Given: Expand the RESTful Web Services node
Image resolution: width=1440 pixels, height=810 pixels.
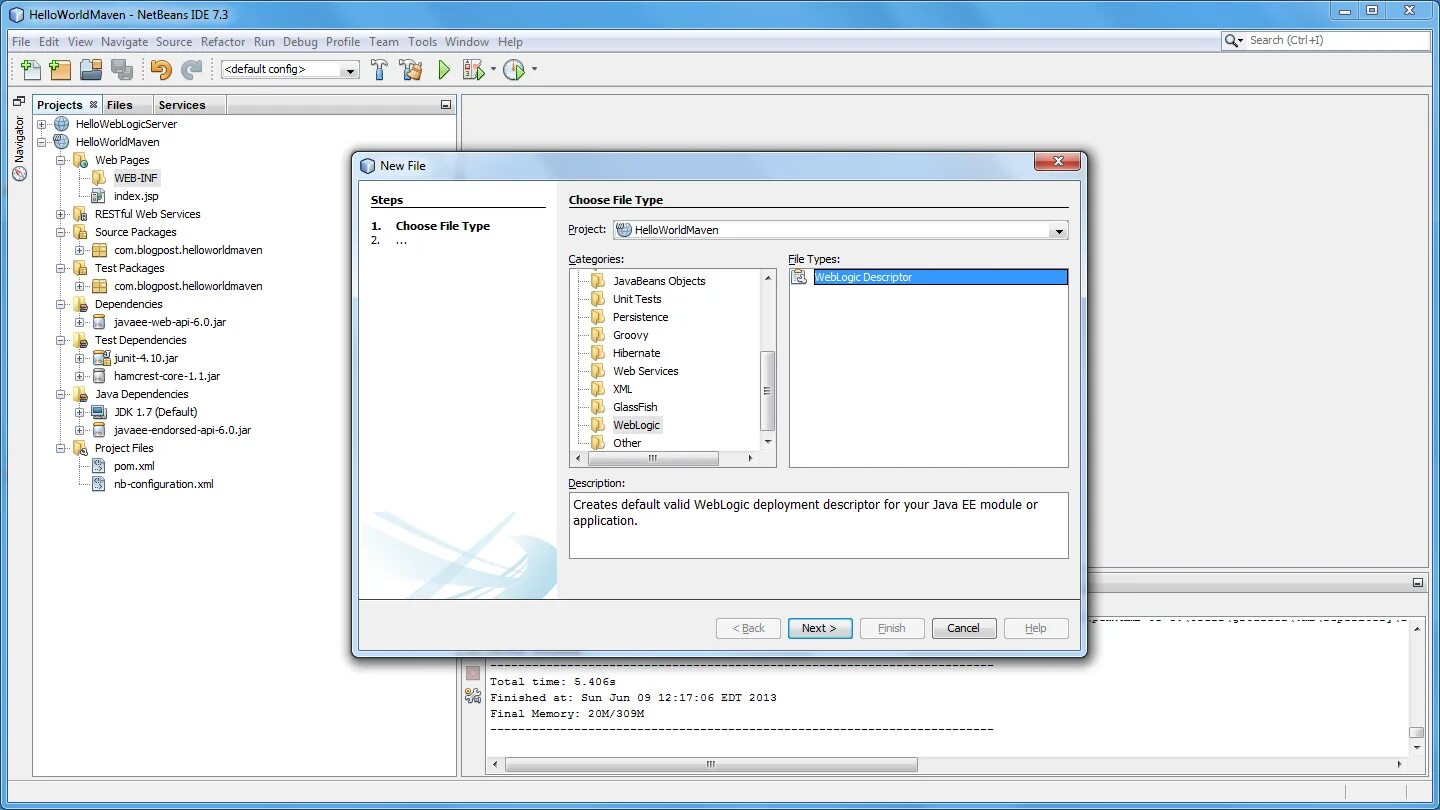Looking at the screenshot, I should pos(61,214).
